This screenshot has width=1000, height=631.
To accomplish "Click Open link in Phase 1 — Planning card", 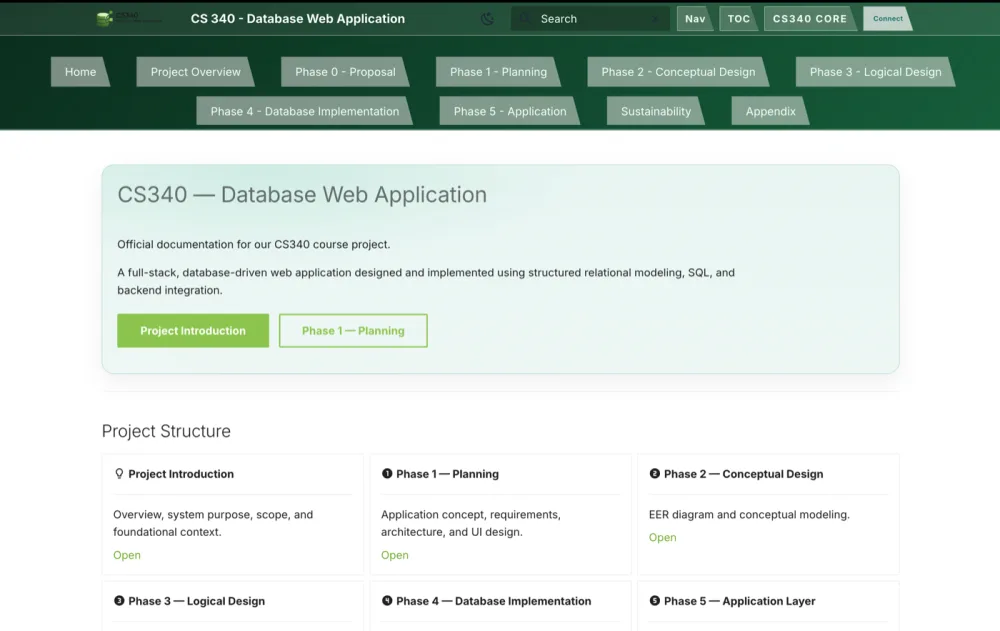I will click(x=395, y=555).
